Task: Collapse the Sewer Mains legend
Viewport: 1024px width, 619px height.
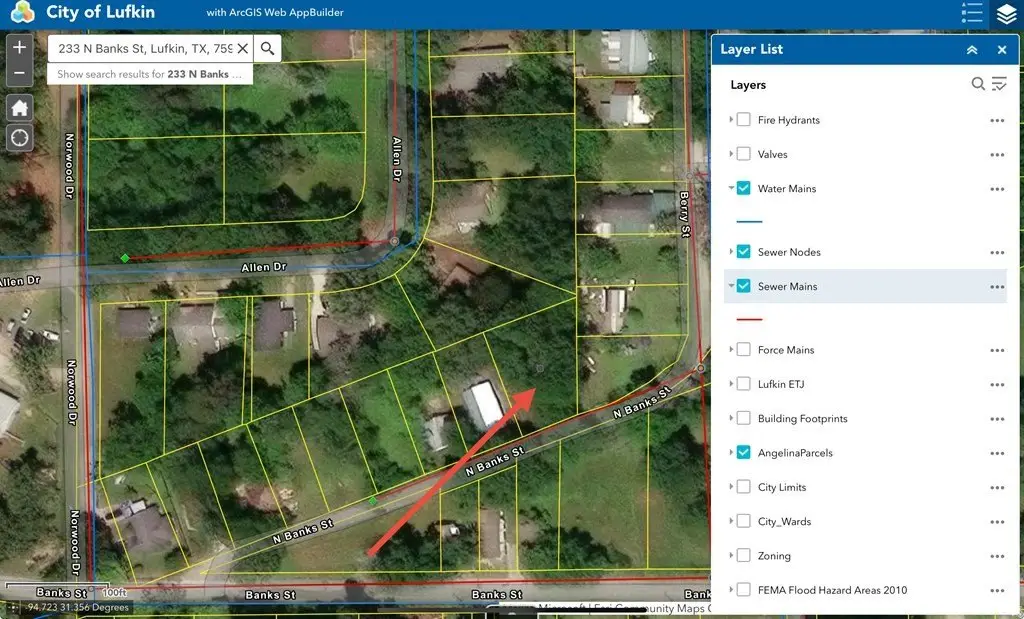Action: coord(731,287)
